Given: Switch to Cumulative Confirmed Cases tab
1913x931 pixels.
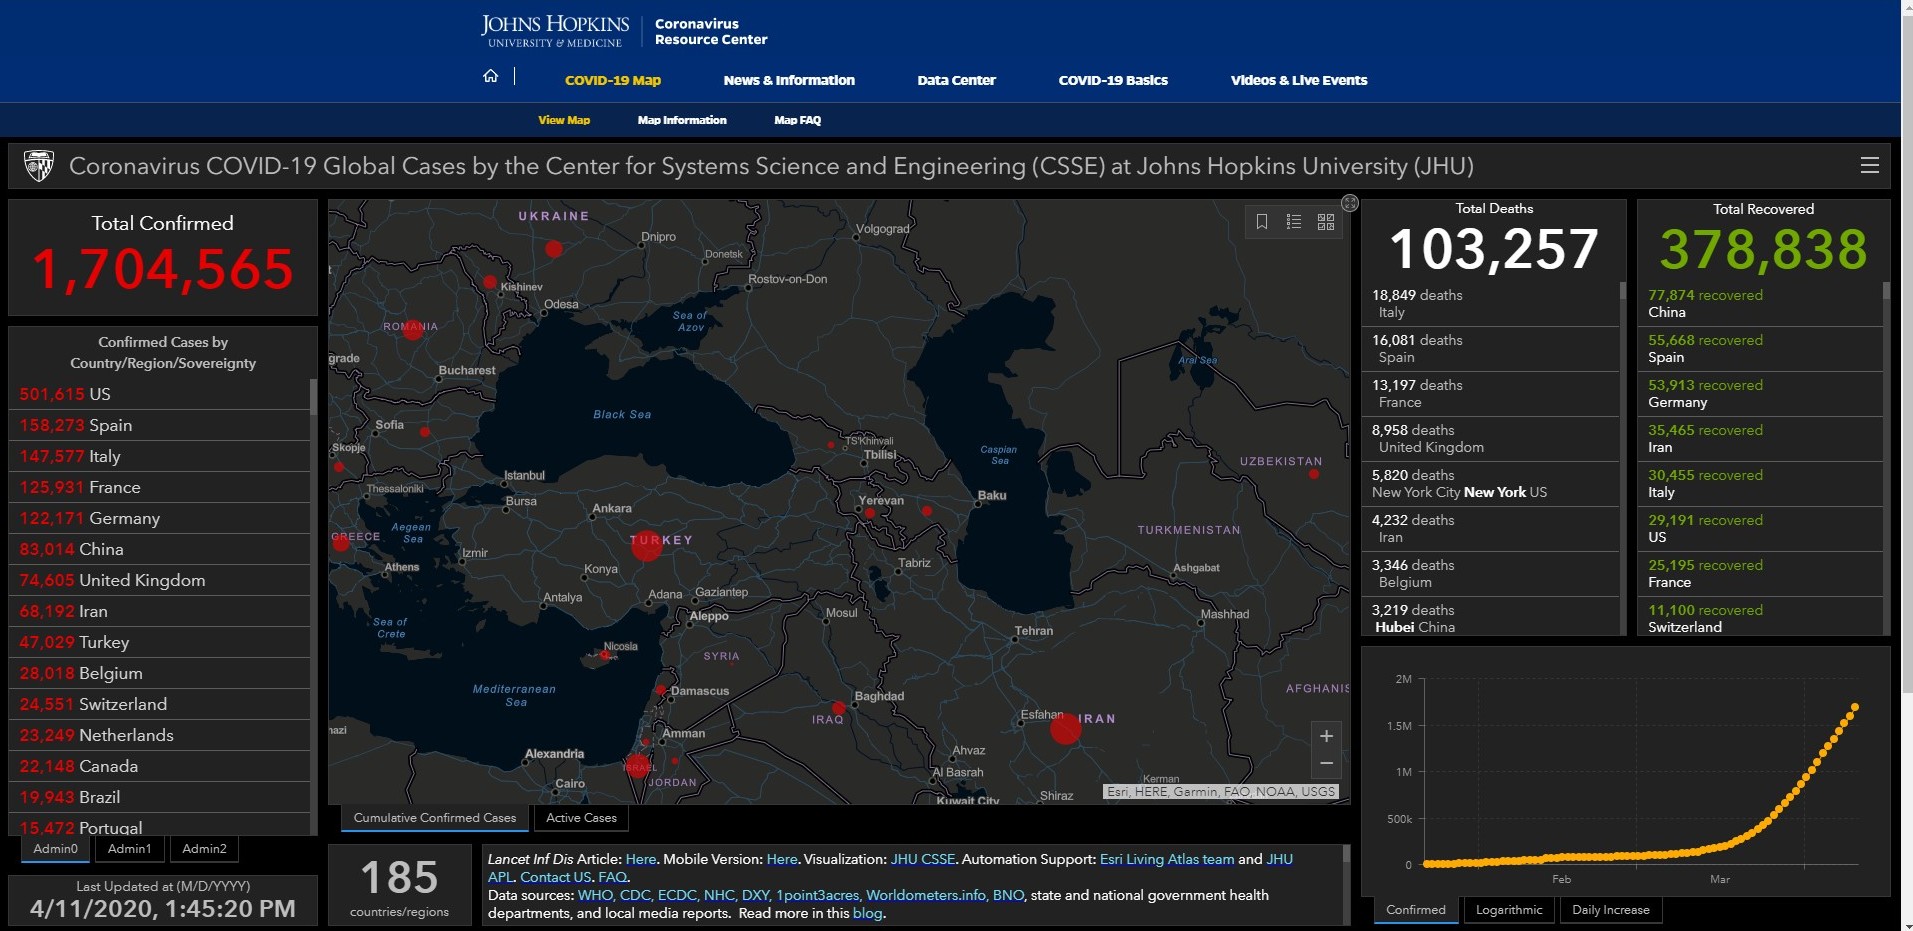Looking at the screenshot, I should click(435, 818).
